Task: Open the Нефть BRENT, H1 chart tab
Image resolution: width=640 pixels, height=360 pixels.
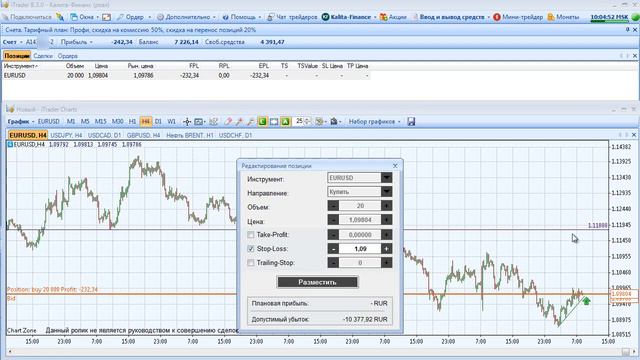Action: click(x=190, y=135)
